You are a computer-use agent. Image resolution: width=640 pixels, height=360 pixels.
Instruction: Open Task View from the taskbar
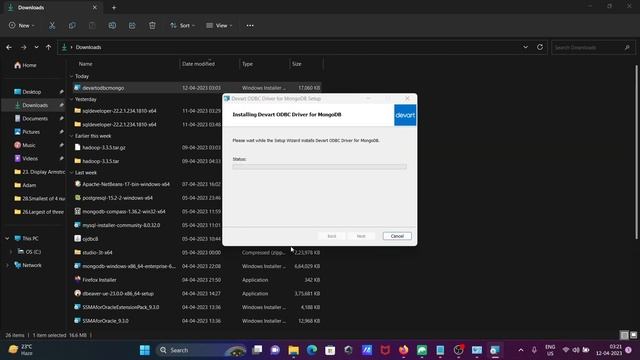point(257,350)
